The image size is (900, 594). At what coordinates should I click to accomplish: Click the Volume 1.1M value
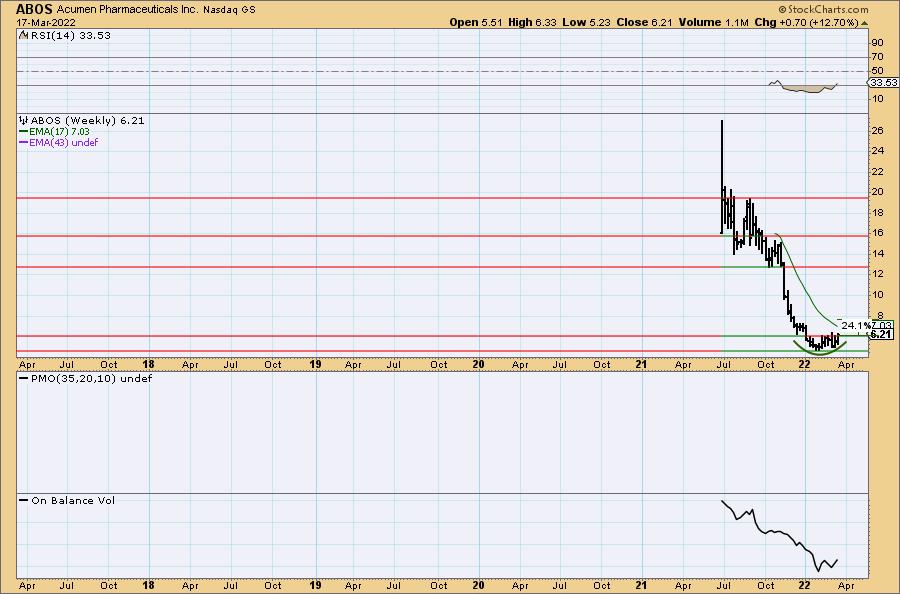coord(713,22)
